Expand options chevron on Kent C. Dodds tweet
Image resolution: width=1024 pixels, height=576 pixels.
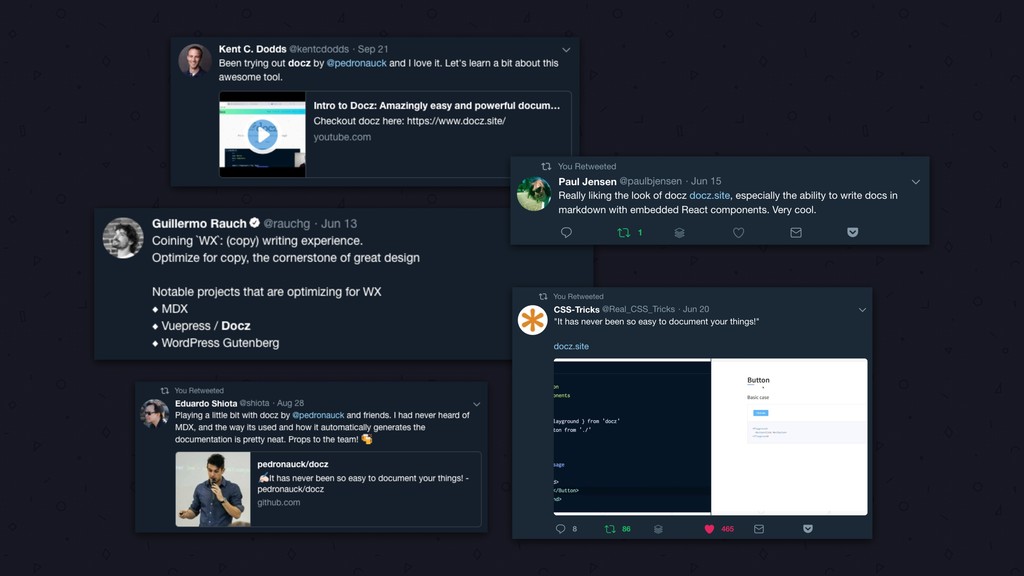point(566,50)
